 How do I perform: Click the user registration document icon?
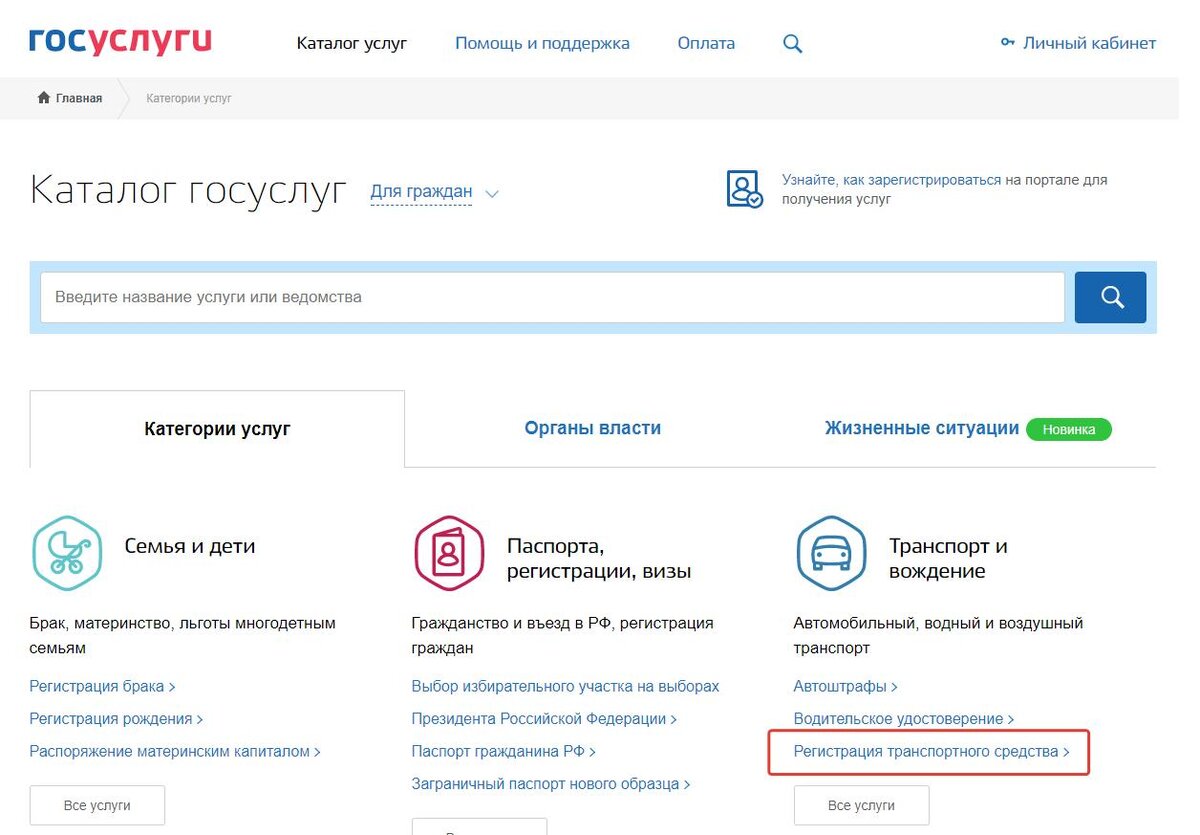coord(744,188)
